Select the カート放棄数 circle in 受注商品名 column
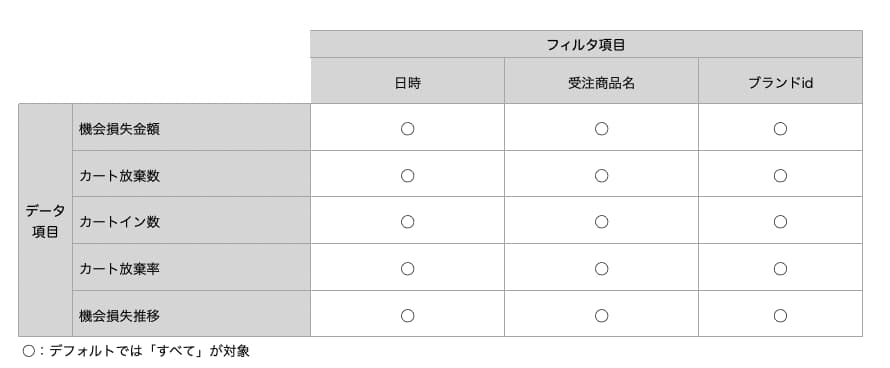 (602, 175)
